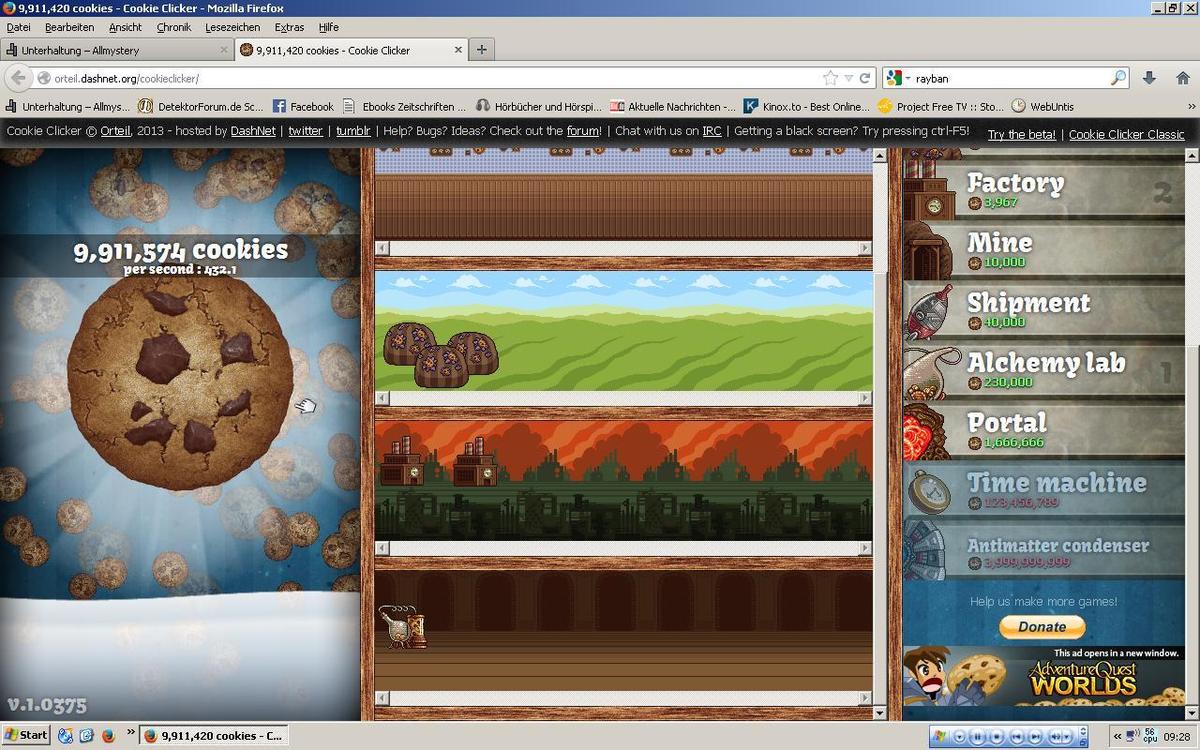Select the Time machine store item
Screen dimensions: 1200x750
pyautogui.click(x=1044, y=491)
